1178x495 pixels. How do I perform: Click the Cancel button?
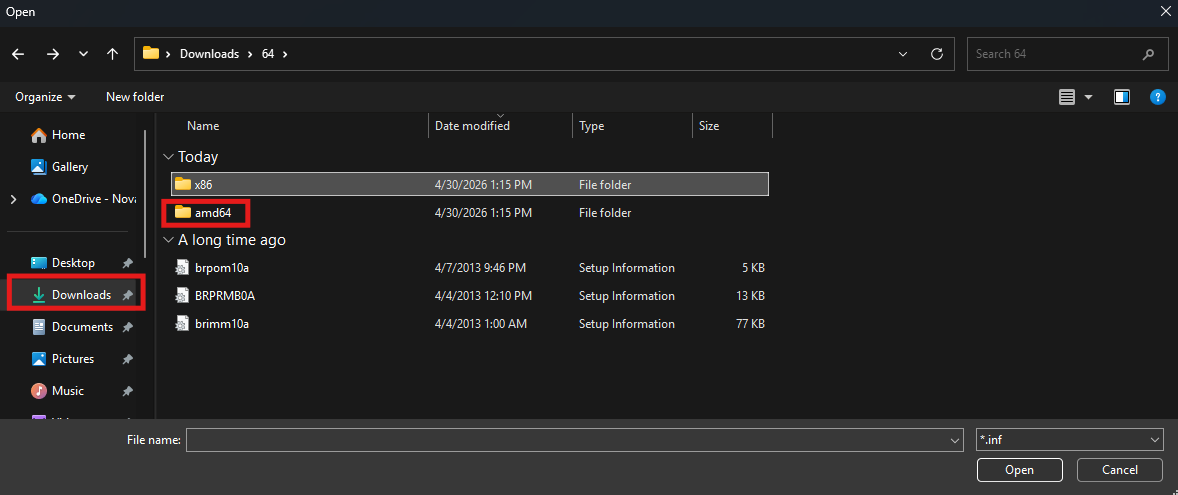(1119, 470)
